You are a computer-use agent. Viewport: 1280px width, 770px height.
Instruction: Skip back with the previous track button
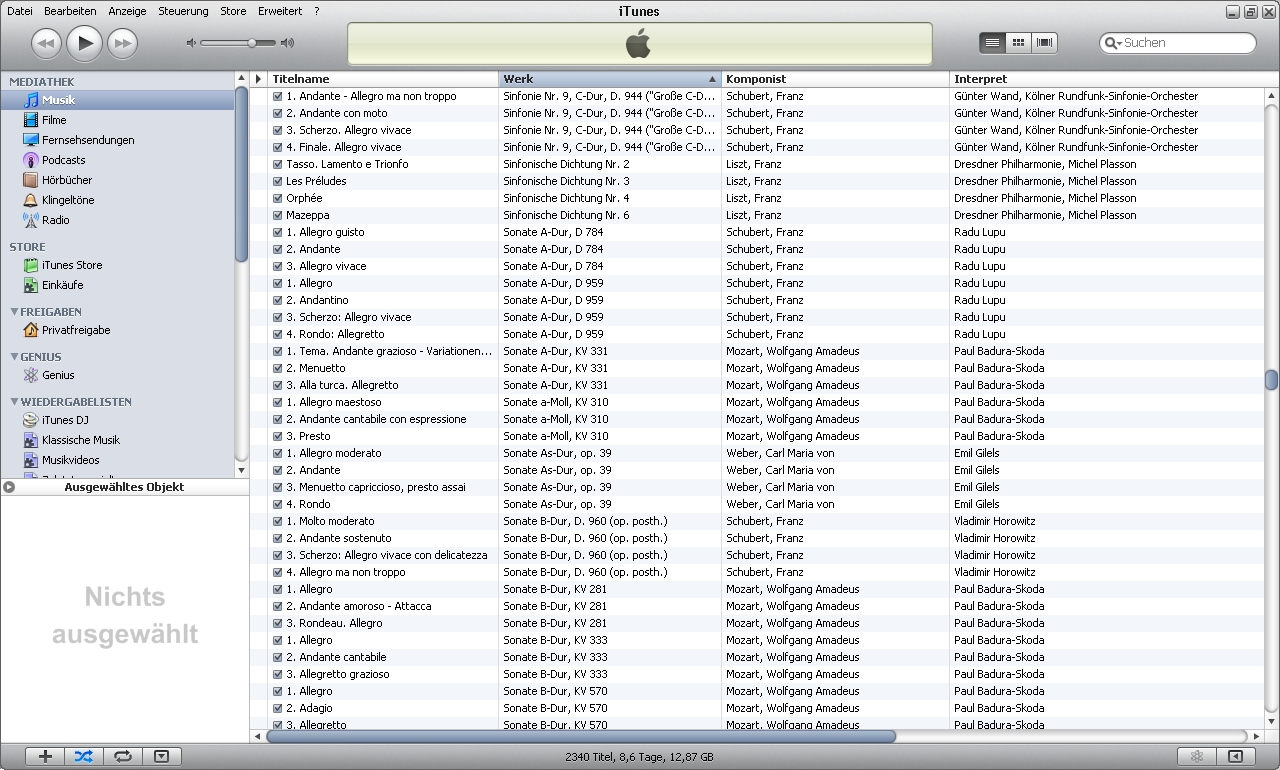(47, 43)
